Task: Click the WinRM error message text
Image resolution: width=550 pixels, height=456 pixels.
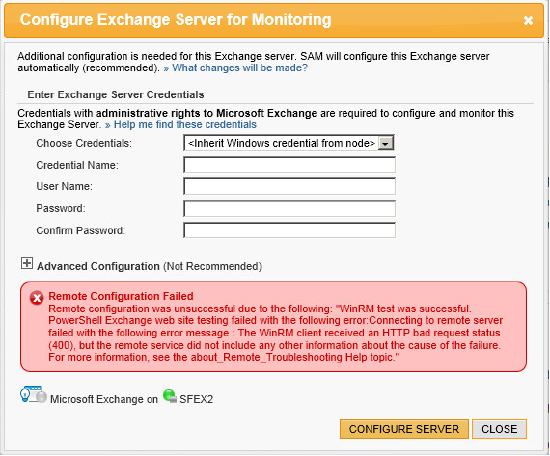Action: [275, 333]
